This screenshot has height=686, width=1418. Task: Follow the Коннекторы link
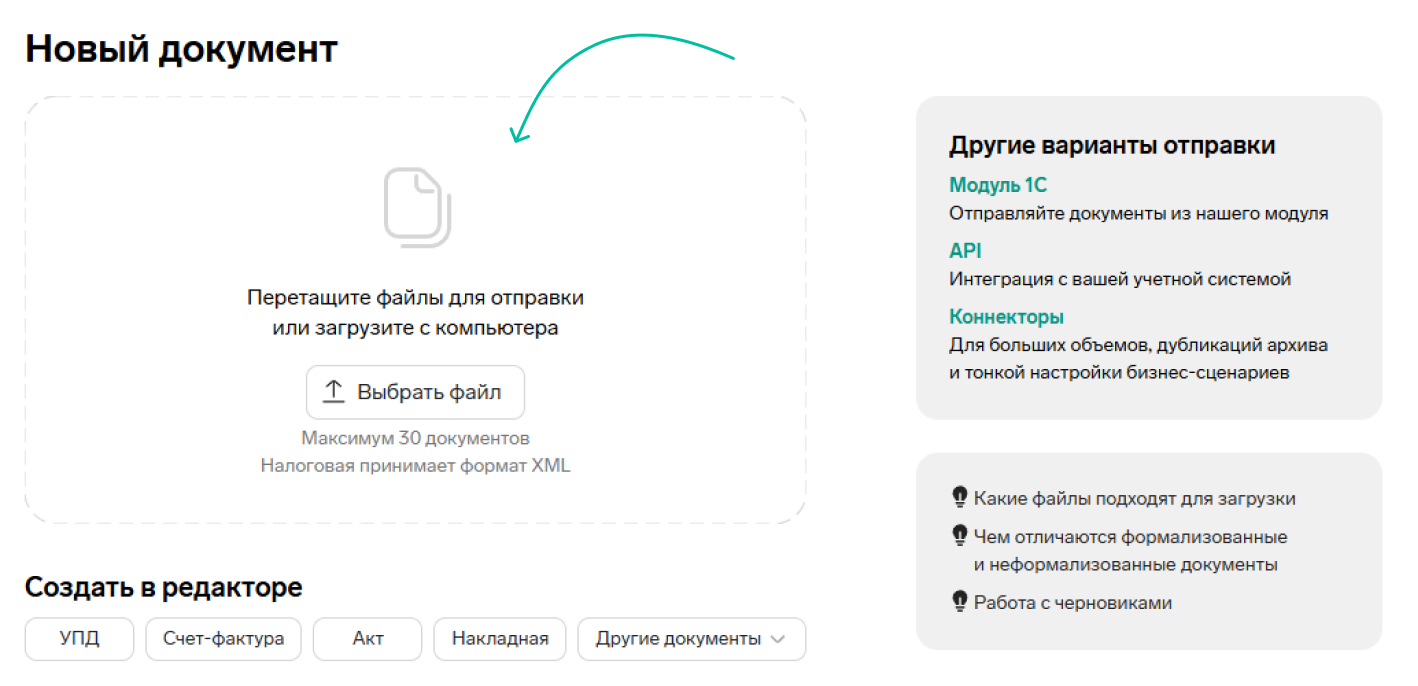click(1005, 317)
